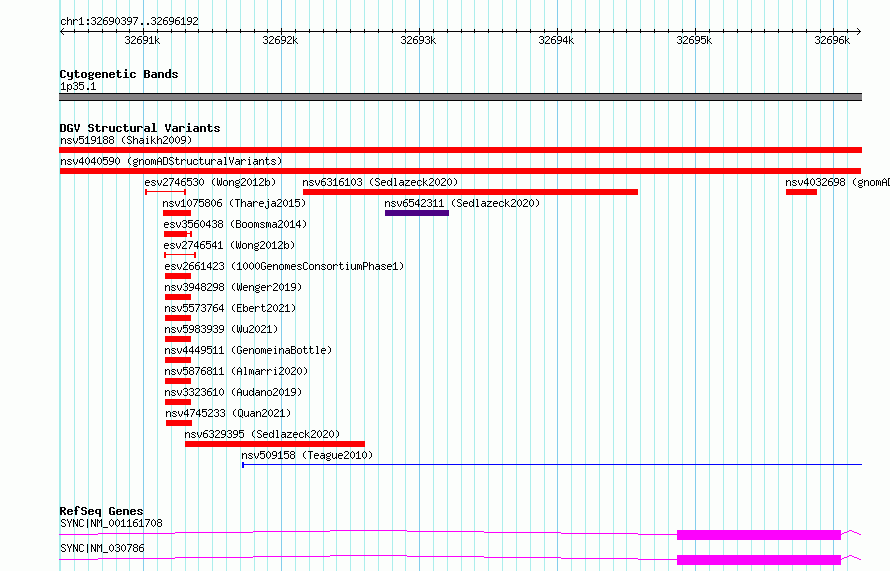Click the gray 1p35.1 cytoband bar
Screen dimensions: 890x571
(460, 97)
